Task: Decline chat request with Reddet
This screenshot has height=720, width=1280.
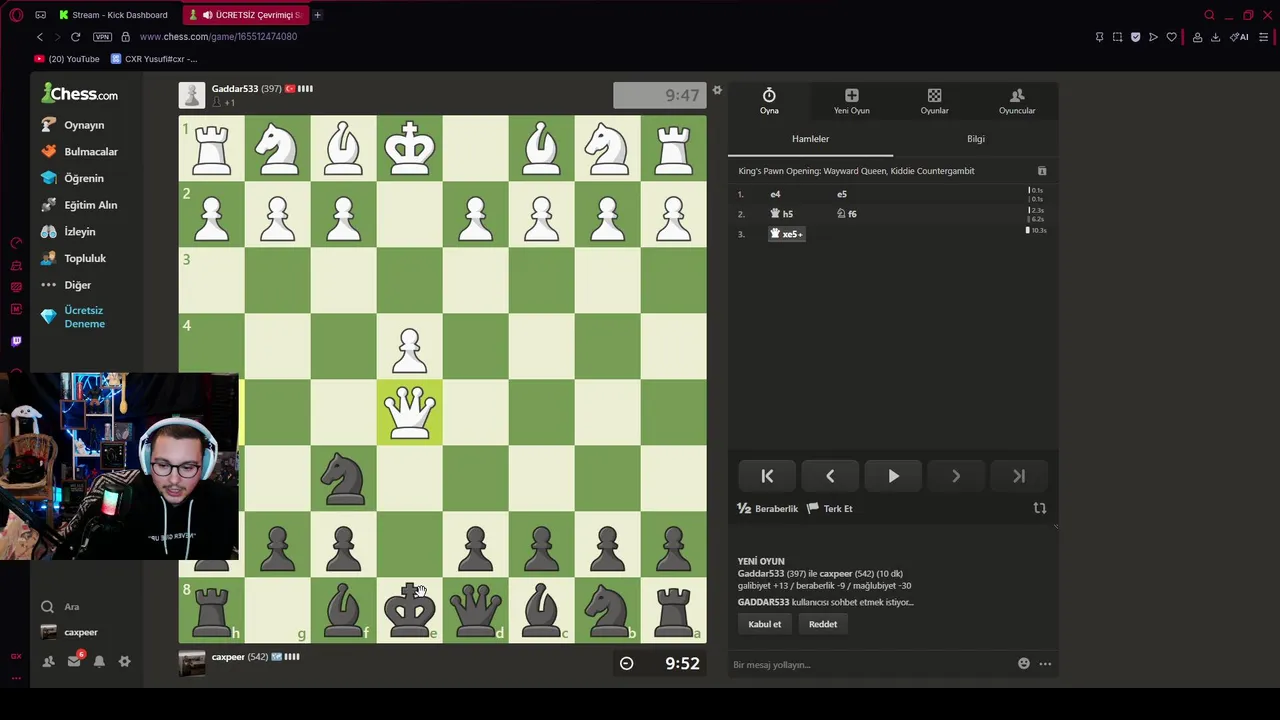Action: 823,624
